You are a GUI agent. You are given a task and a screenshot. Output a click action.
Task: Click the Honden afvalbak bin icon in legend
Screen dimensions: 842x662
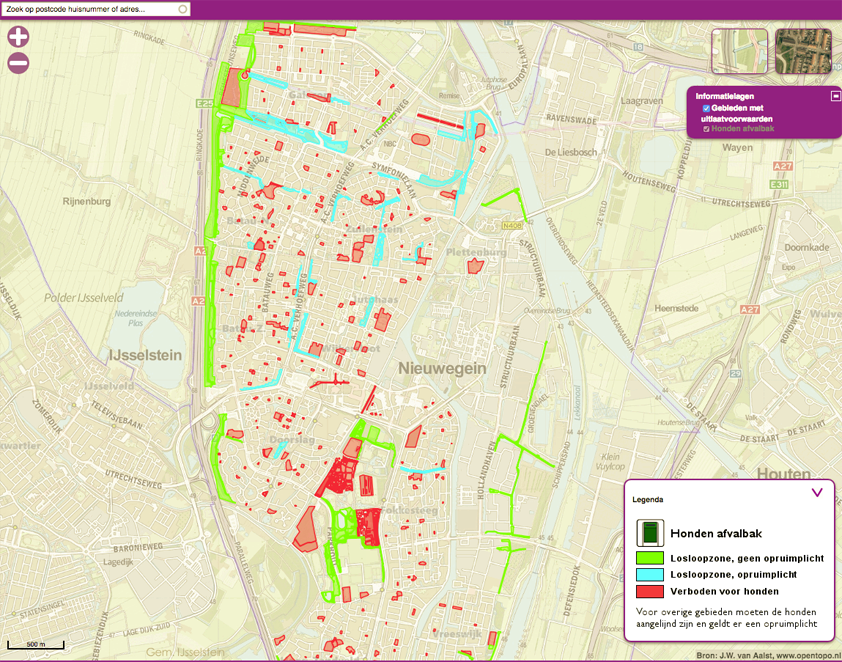coord(650,533)
